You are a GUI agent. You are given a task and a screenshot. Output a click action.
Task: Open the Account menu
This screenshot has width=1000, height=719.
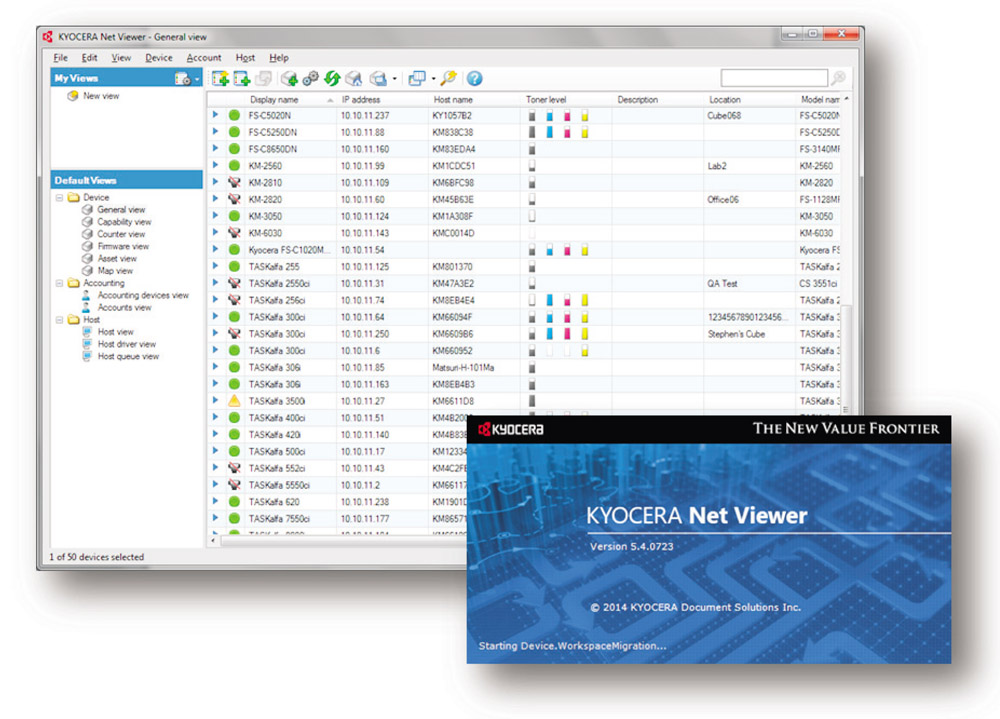click(x=203, y=57)
